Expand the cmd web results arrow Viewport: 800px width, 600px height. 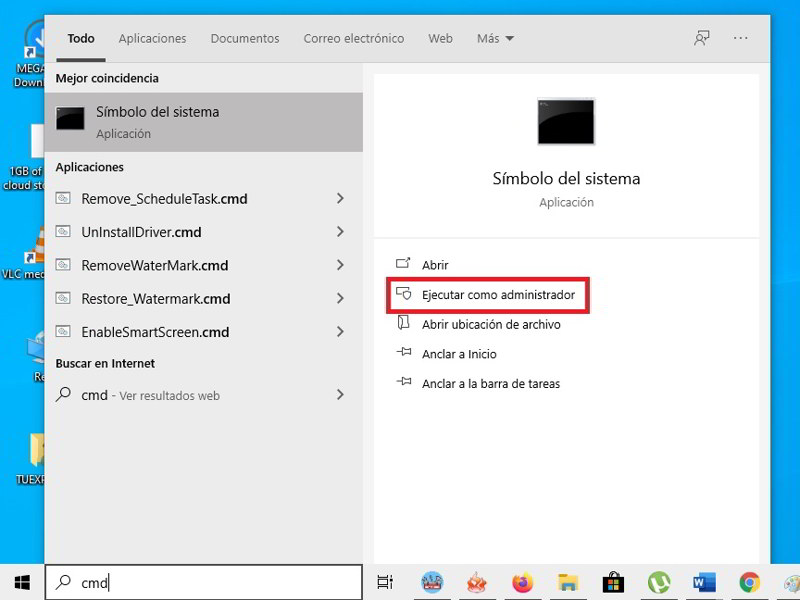[340, 395]
